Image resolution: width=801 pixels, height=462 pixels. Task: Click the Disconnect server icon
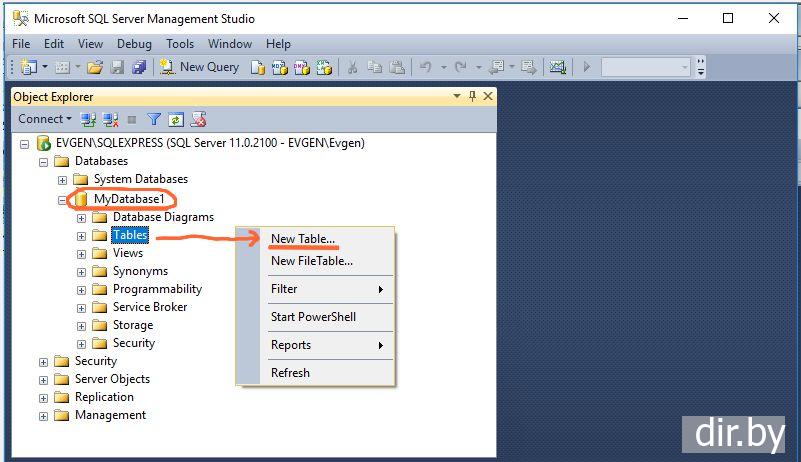tap(110, 120)
